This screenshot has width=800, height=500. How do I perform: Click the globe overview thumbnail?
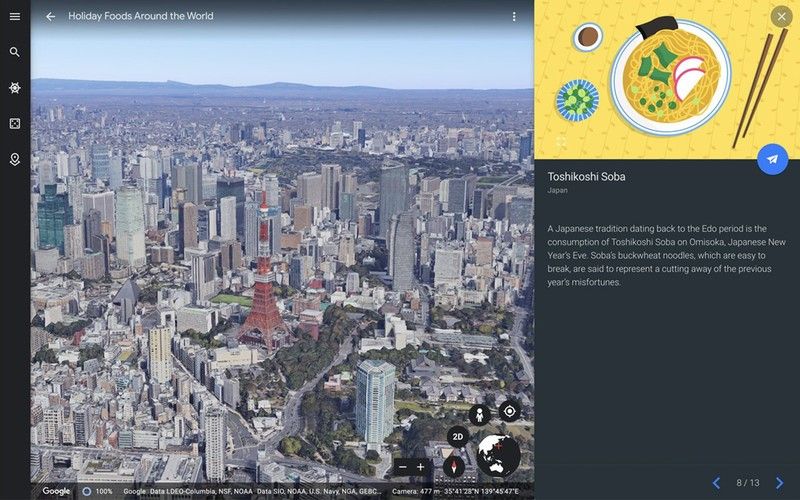point(498,455)
